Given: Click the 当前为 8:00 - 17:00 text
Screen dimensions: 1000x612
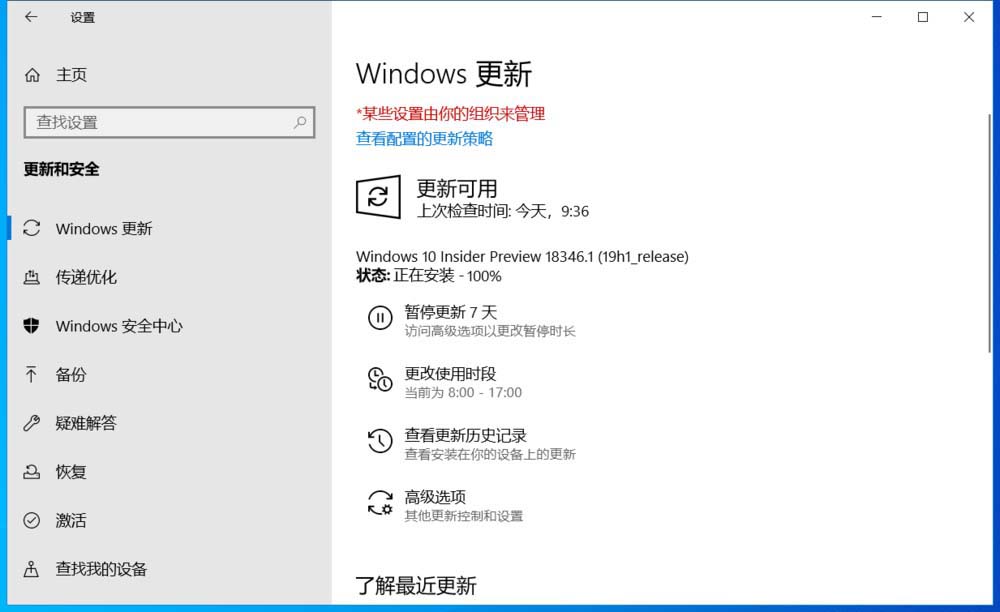Looking at the screenshot, I should (463, 392).
